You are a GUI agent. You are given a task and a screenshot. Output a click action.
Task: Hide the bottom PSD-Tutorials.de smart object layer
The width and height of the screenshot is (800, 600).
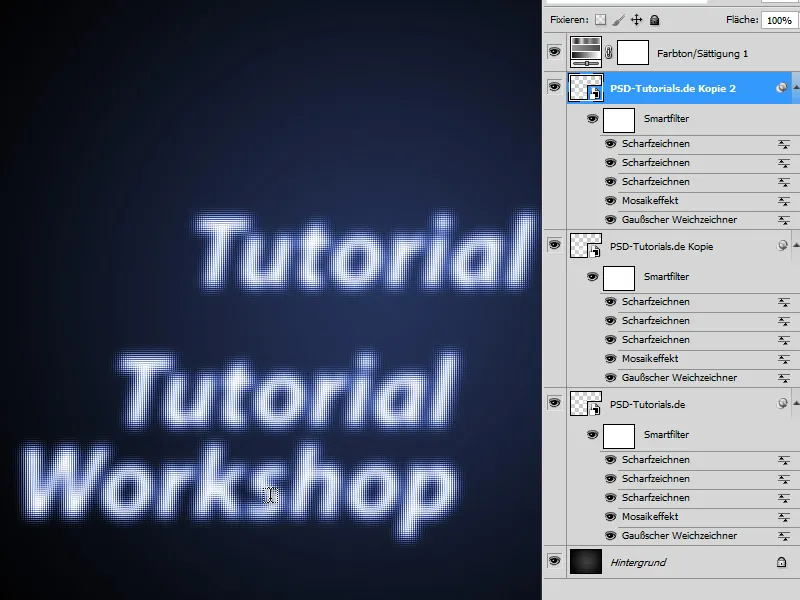click(555, 403)
